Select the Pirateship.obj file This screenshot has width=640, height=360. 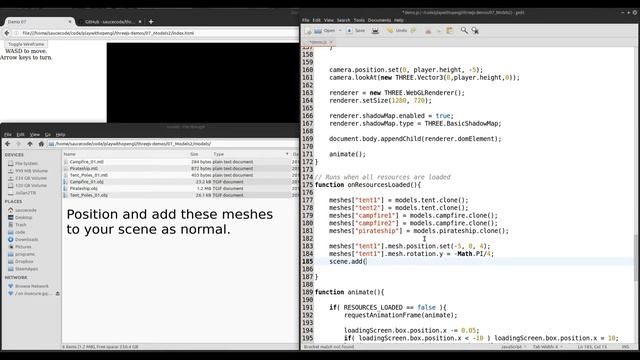[x=84, y=189]
